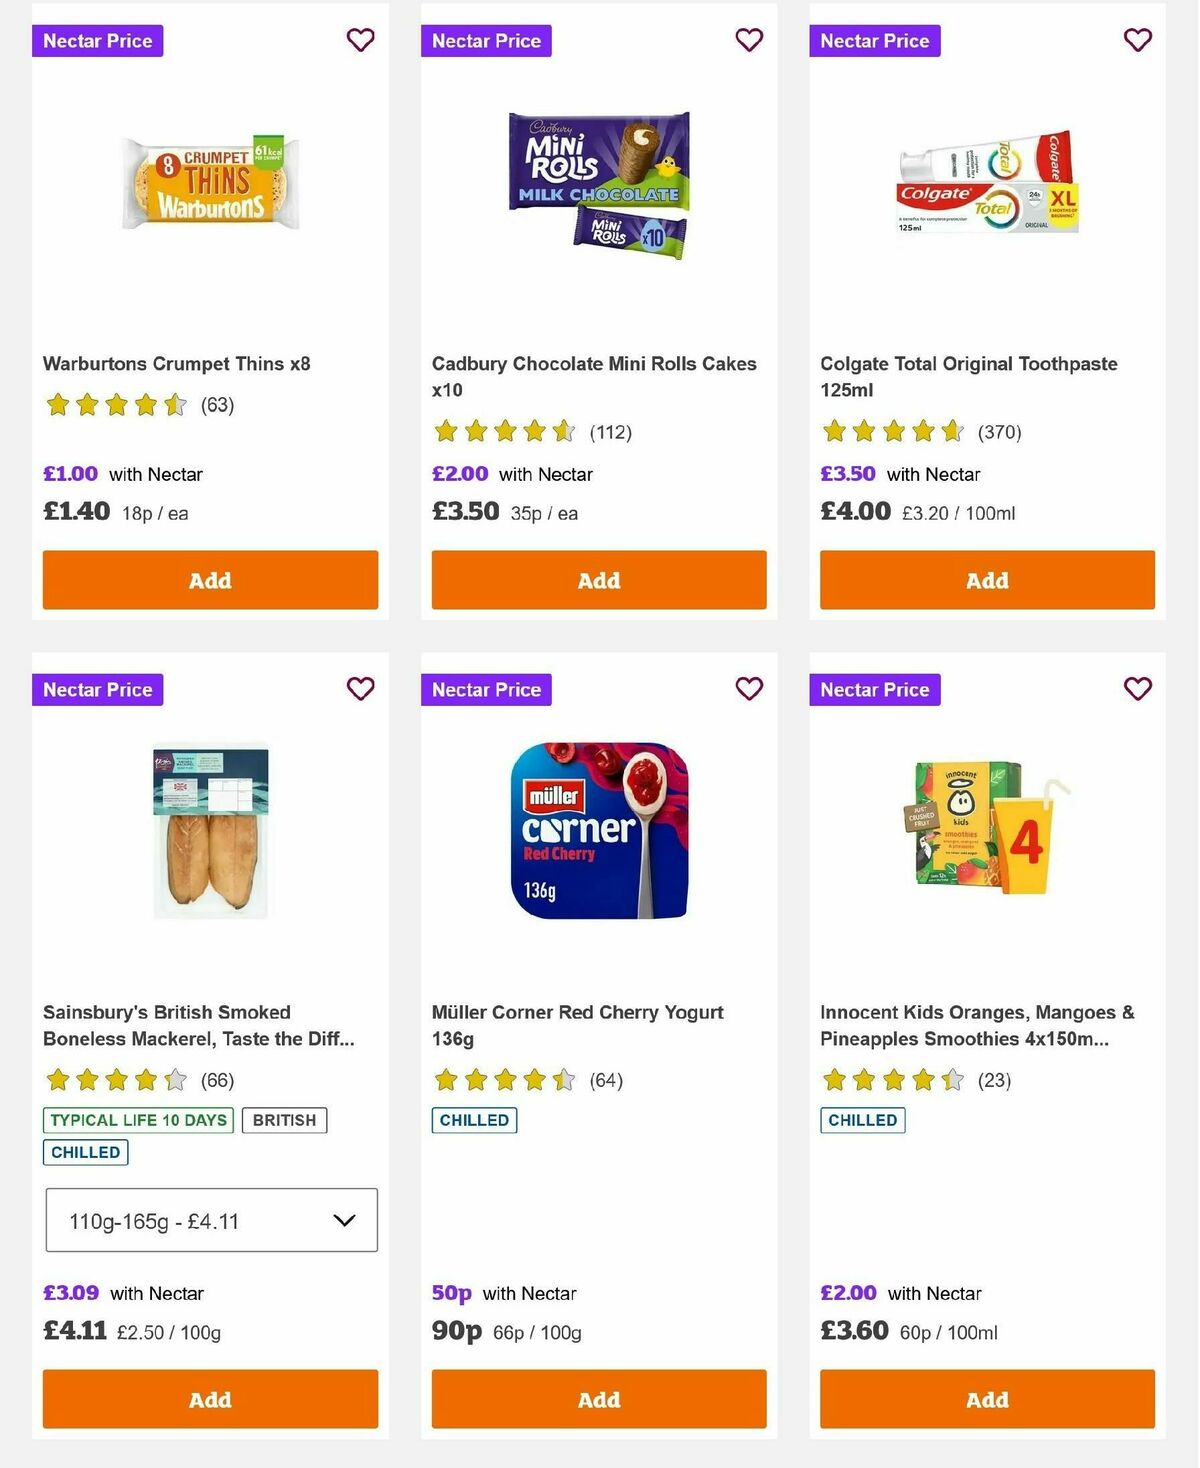The width and height of the screenshot is (1200, 1468).
Task: Toggle the BRITISH tag on the mackerel product
Action: point(285,1120)
